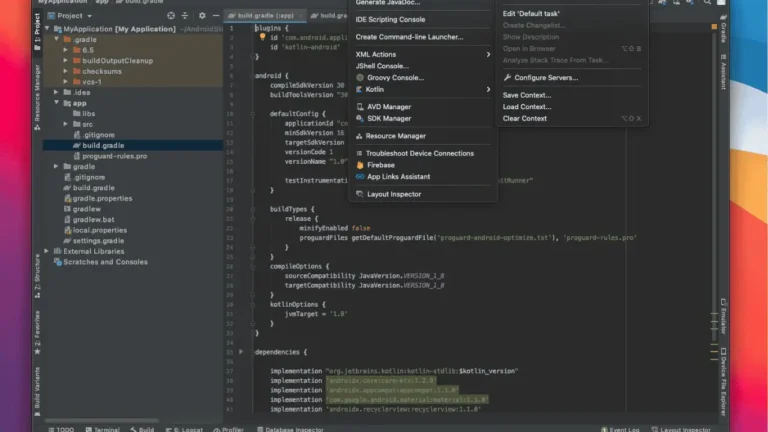Open the Structure side tab
The height and width of the screenshot is (432, 768).
(38, 276)
